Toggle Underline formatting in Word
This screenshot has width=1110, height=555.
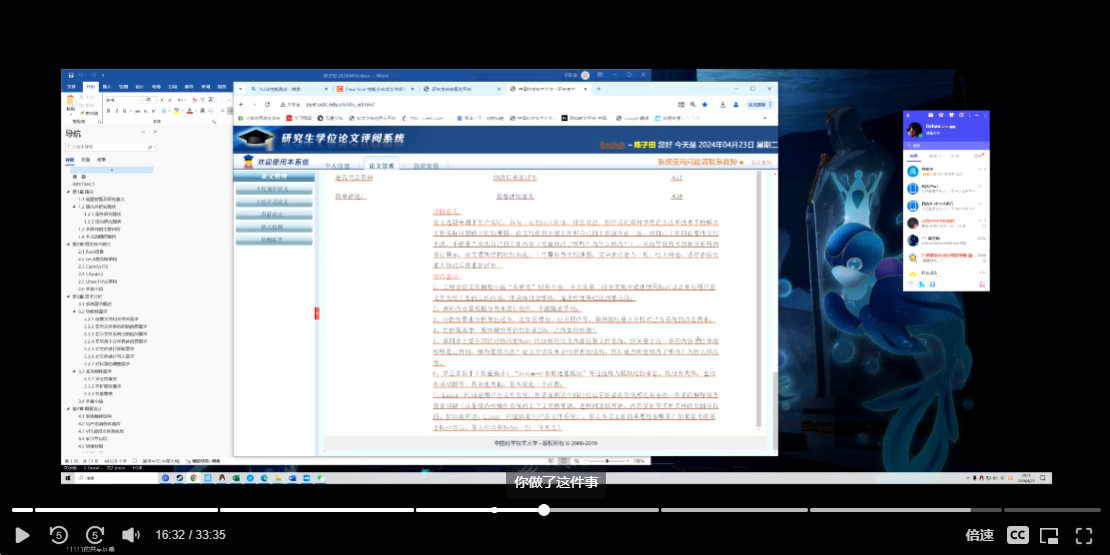[x=125, y=111]
